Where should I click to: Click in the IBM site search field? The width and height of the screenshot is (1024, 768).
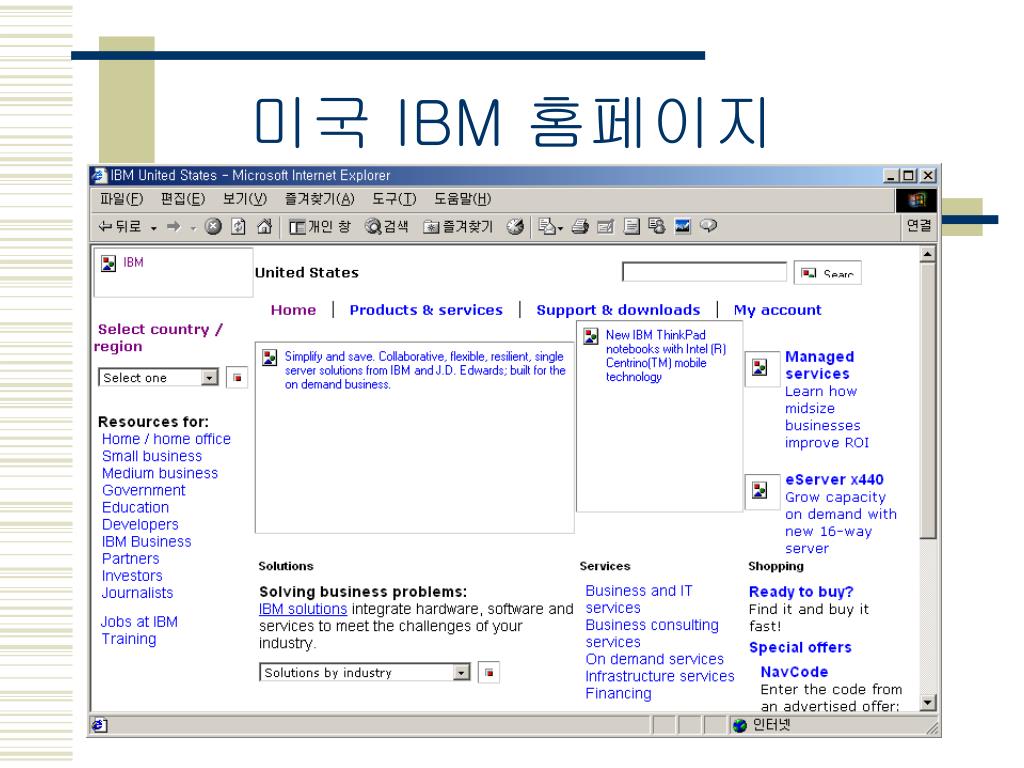point(704,272)
